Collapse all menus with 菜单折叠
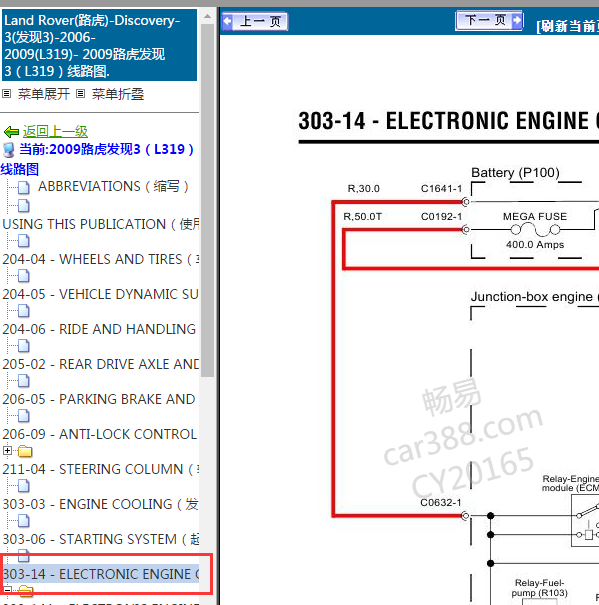 [x=118, y=94]
